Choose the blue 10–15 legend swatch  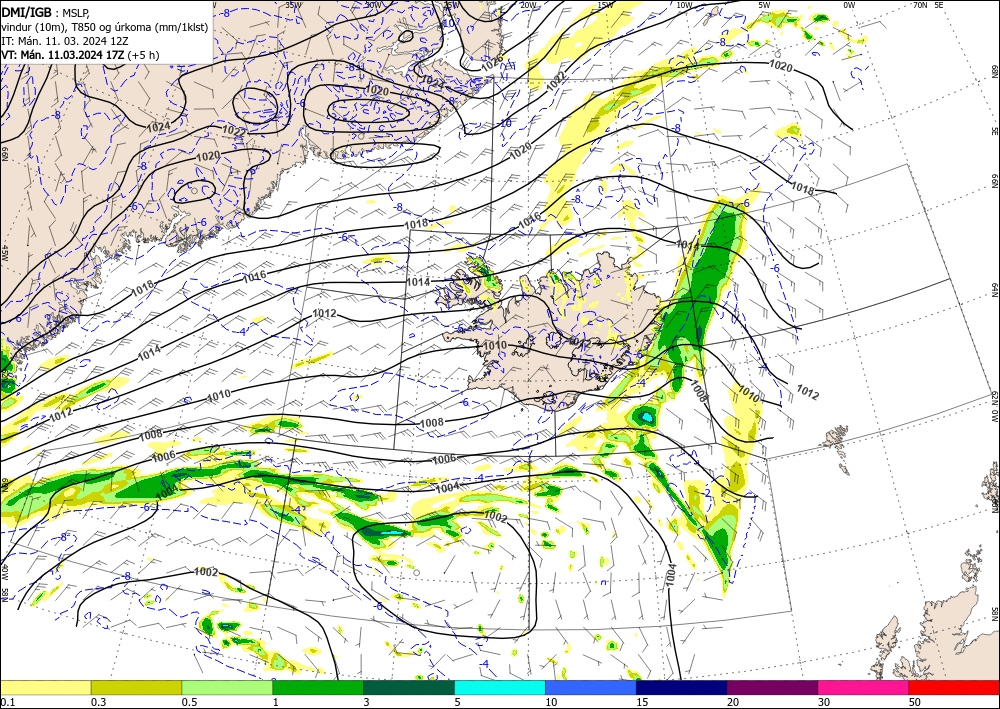coord(591,687)
